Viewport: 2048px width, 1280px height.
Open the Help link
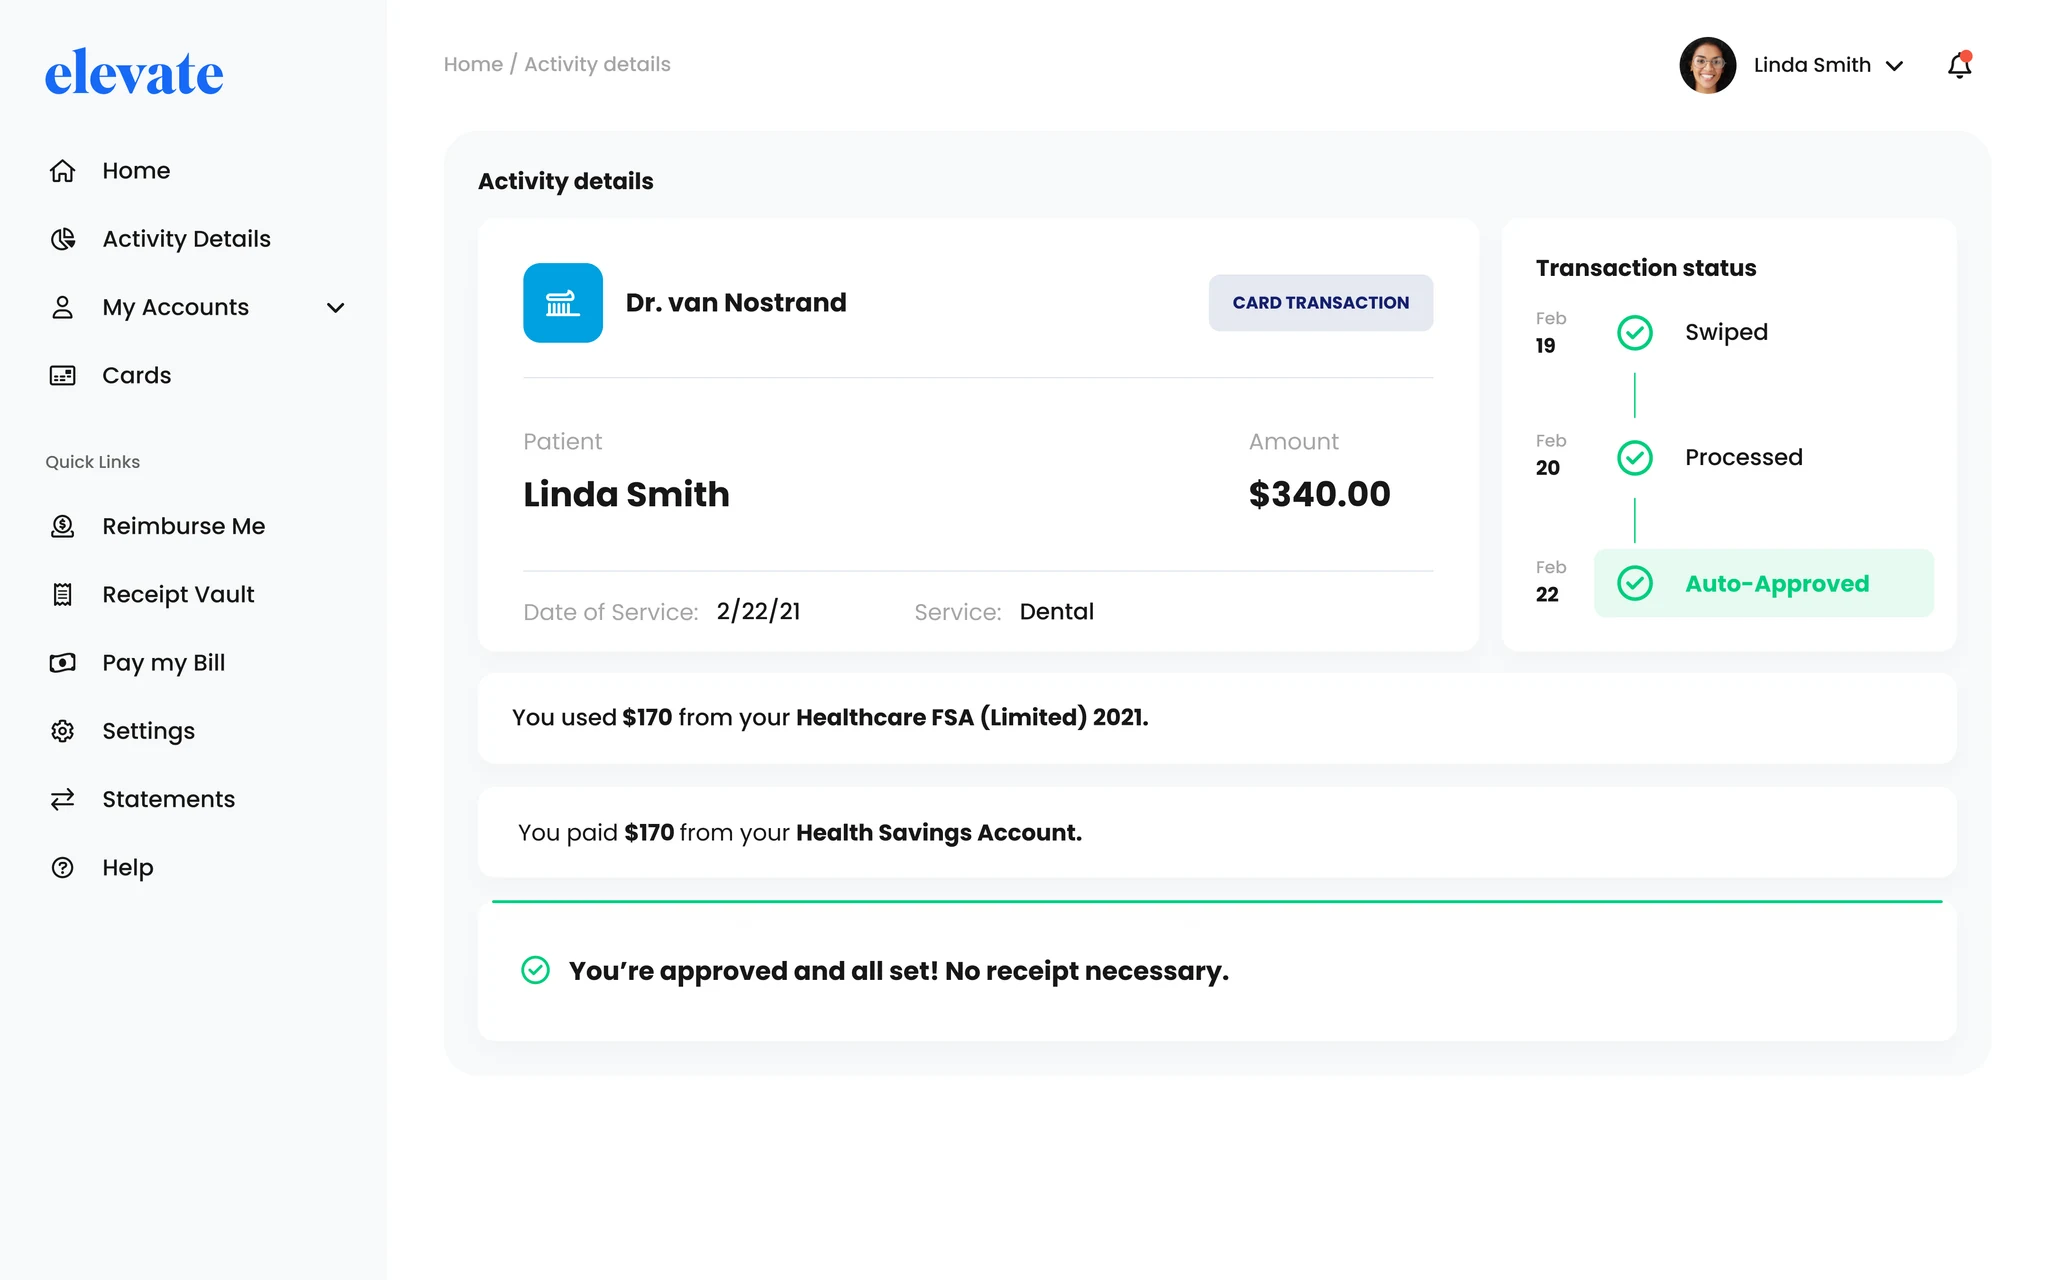pyautogui.click(x=127, y=867)
